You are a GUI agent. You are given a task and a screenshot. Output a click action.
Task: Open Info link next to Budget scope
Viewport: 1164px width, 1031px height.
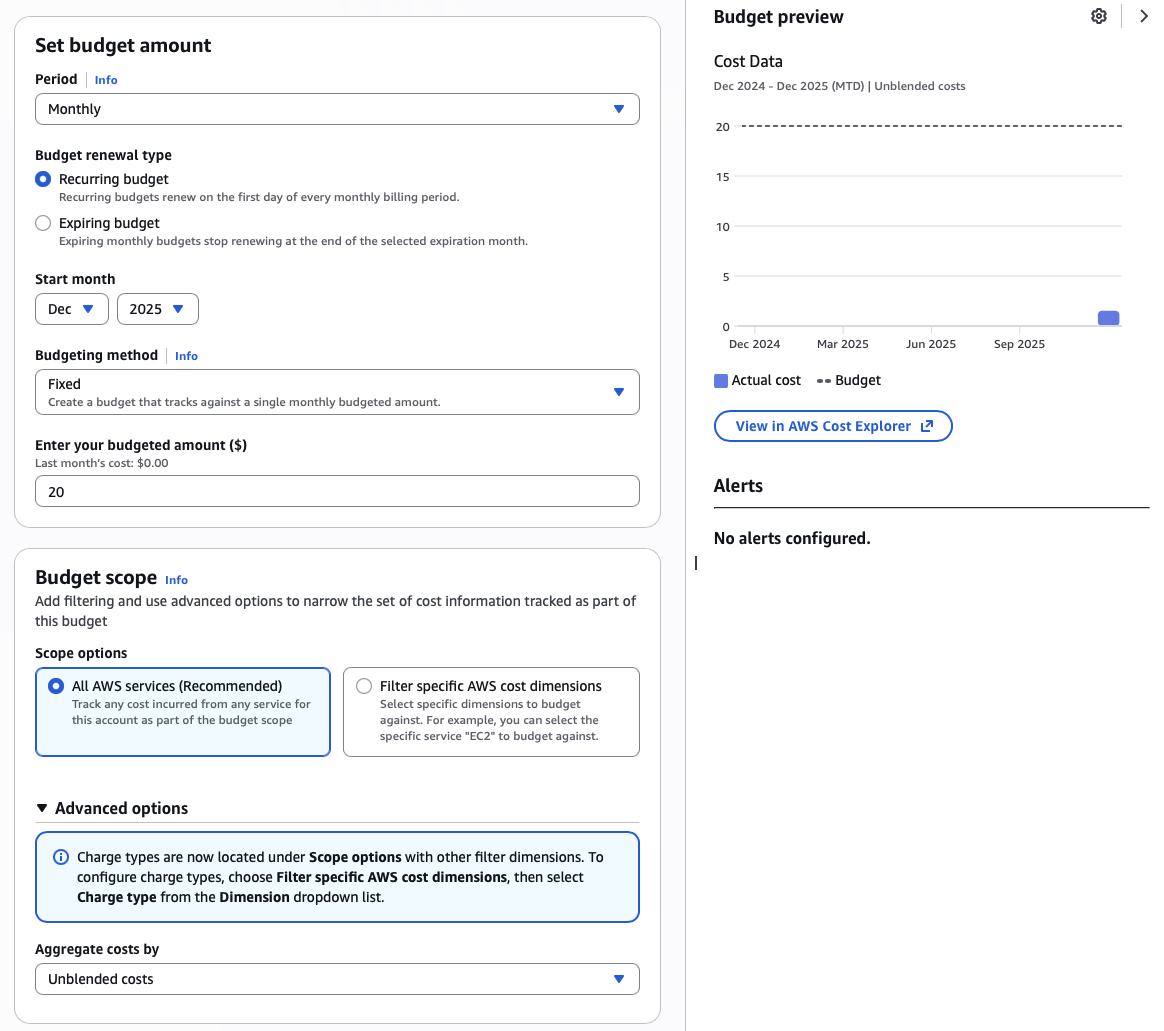coord(176,580)
